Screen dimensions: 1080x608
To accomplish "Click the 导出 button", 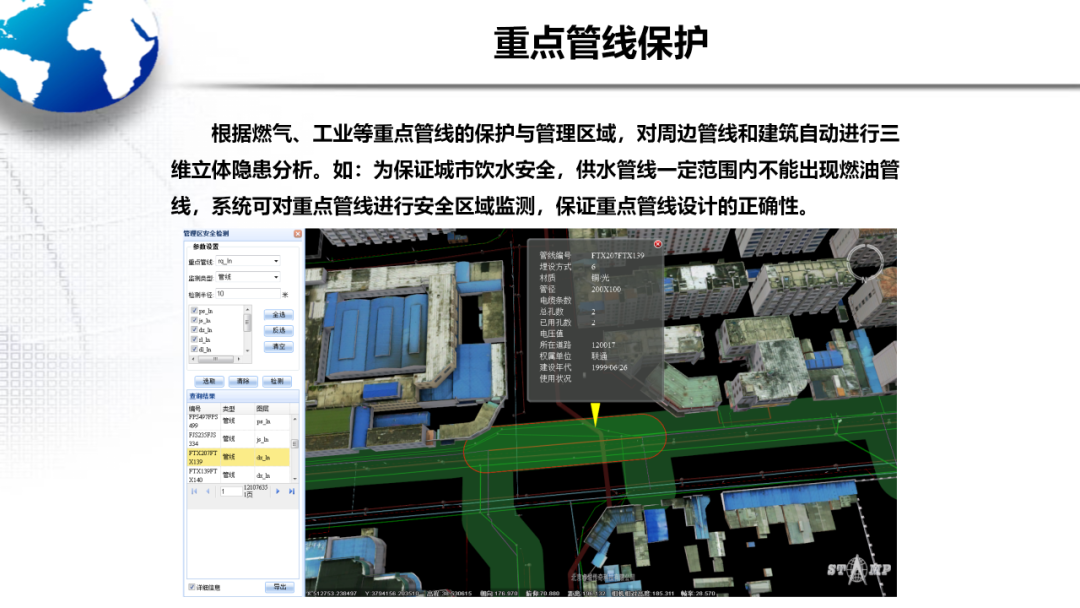I will pyautogui.click(x=280, y=587).
